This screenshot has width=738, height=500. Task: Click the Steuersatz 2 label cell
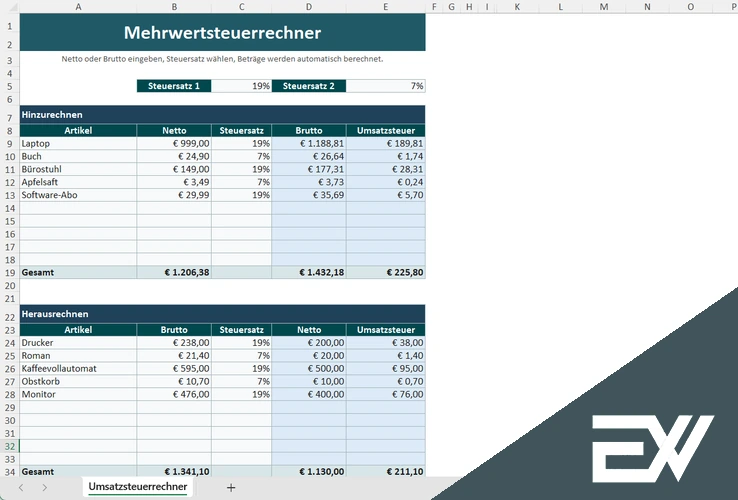pos(309,86)
